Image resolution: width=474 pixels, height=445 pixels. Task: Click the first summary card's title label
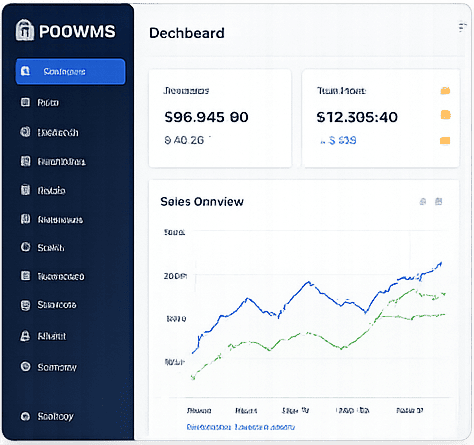186,91
